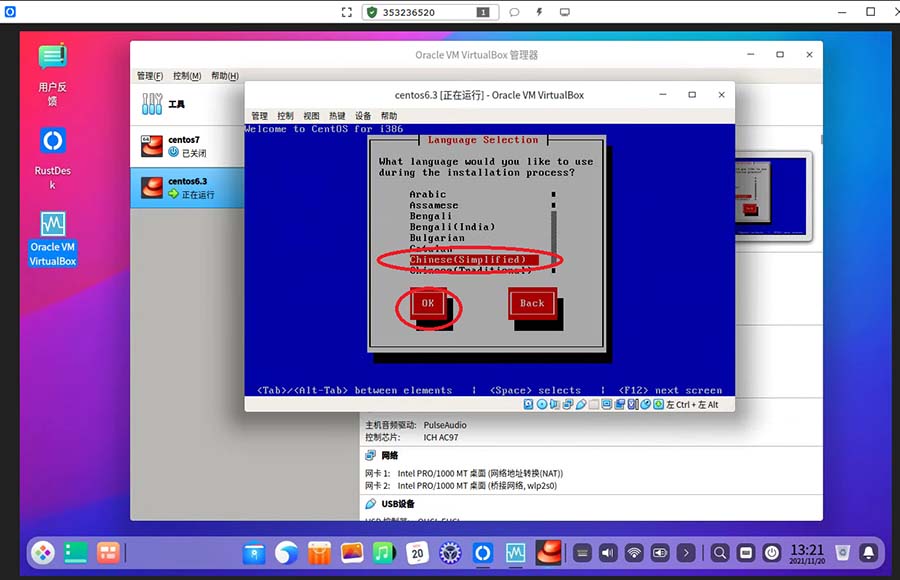Open the trash icon in dock

click(x=843, y=553)
